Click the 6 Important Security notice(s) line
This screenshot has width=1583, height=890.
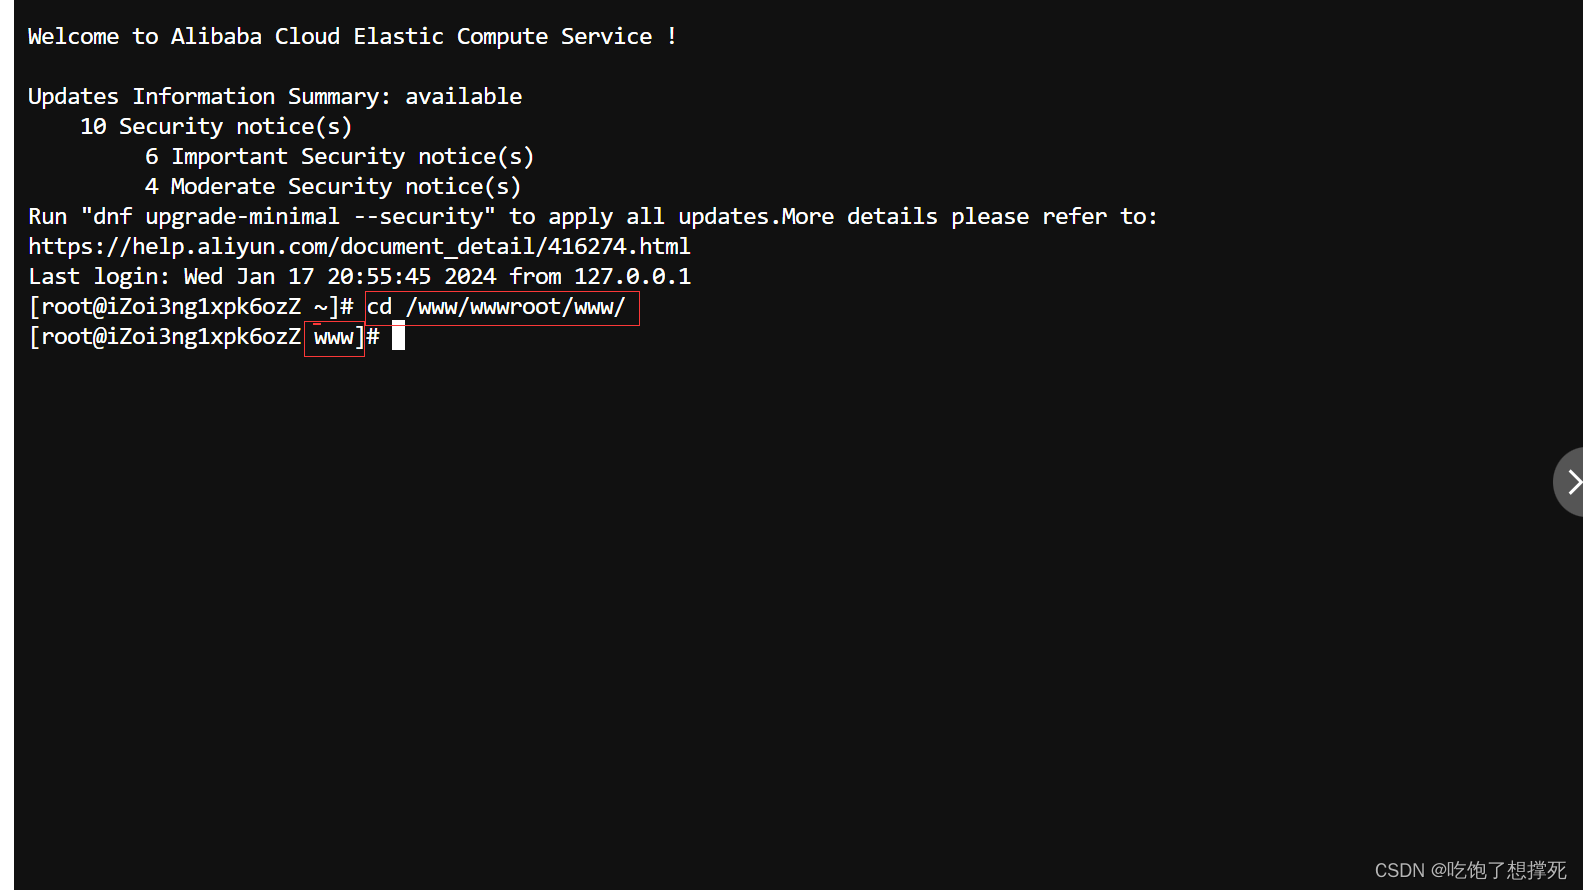point(339,157)
